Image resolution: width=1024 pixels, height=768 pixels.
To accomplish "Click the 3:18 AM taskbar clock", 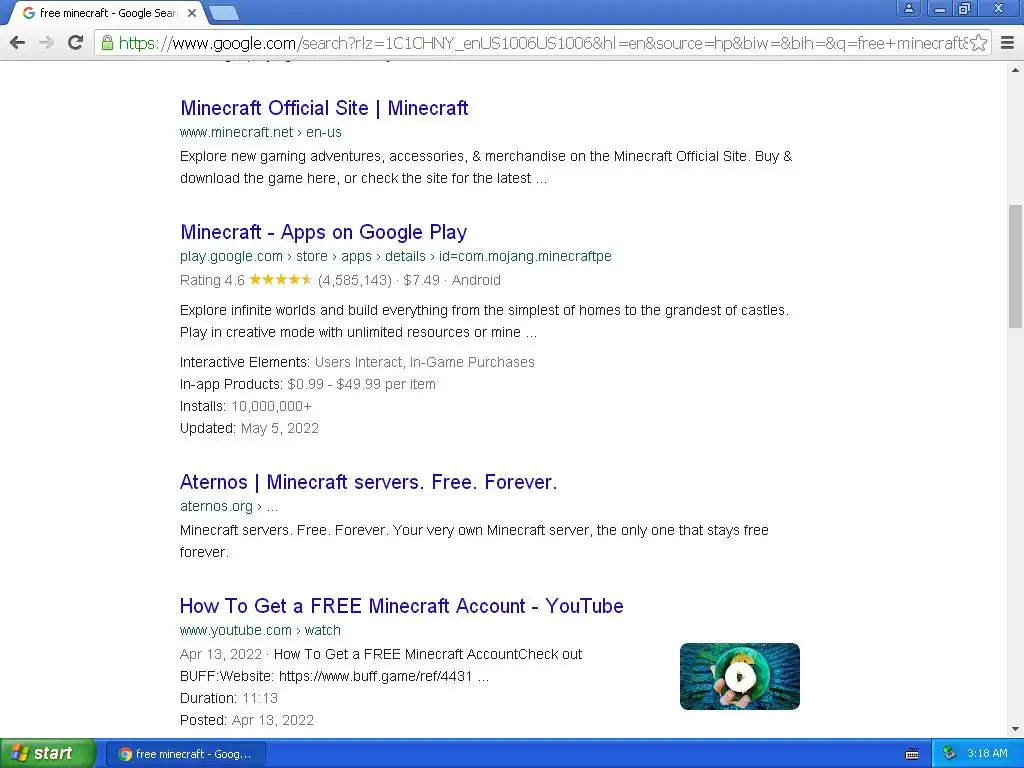I will [987, 754].
